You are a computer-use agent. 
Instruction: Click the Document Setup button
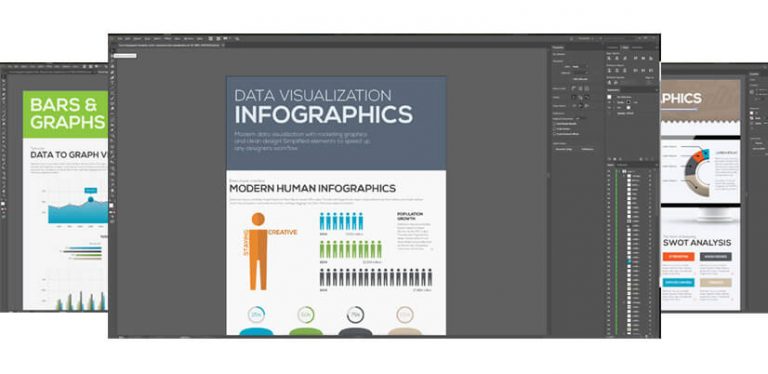point(564,149)
